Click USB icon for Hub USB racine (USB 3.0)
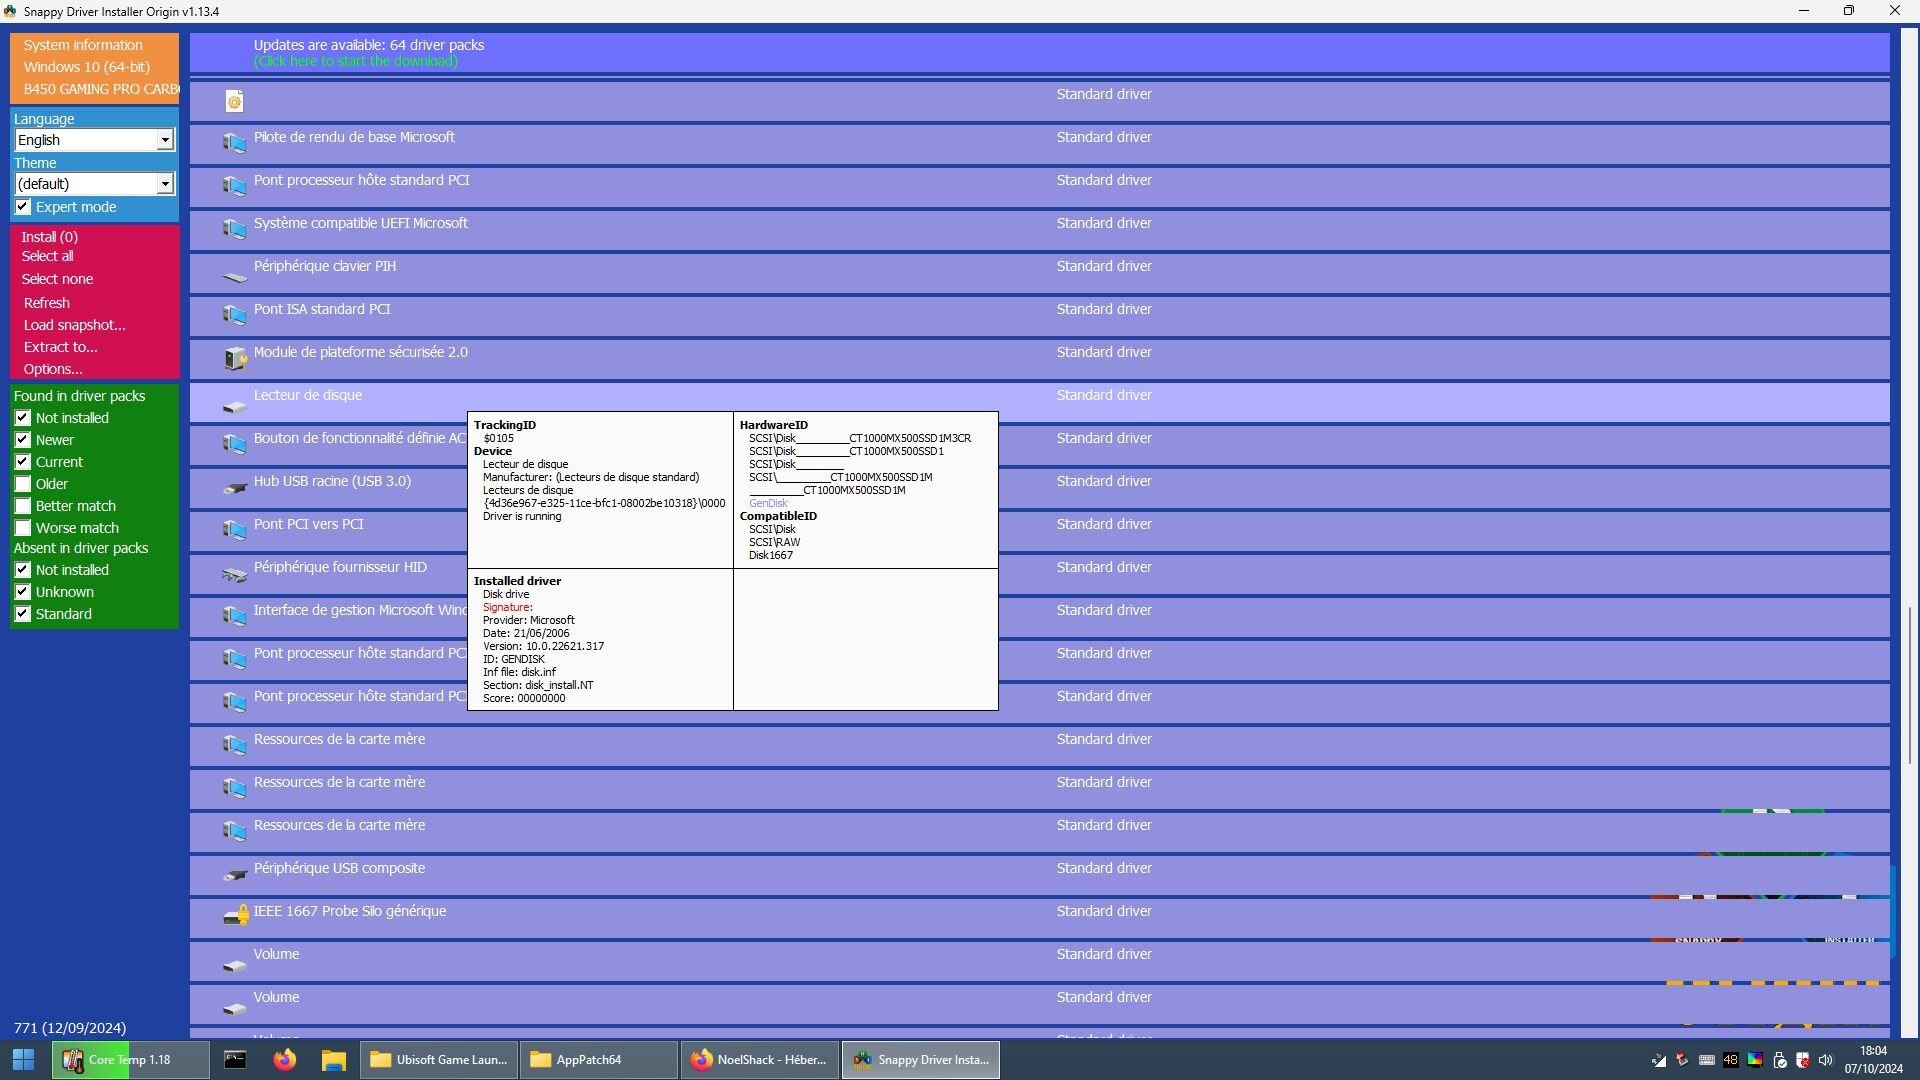The image size is (1920, 1080). [234, 488]
